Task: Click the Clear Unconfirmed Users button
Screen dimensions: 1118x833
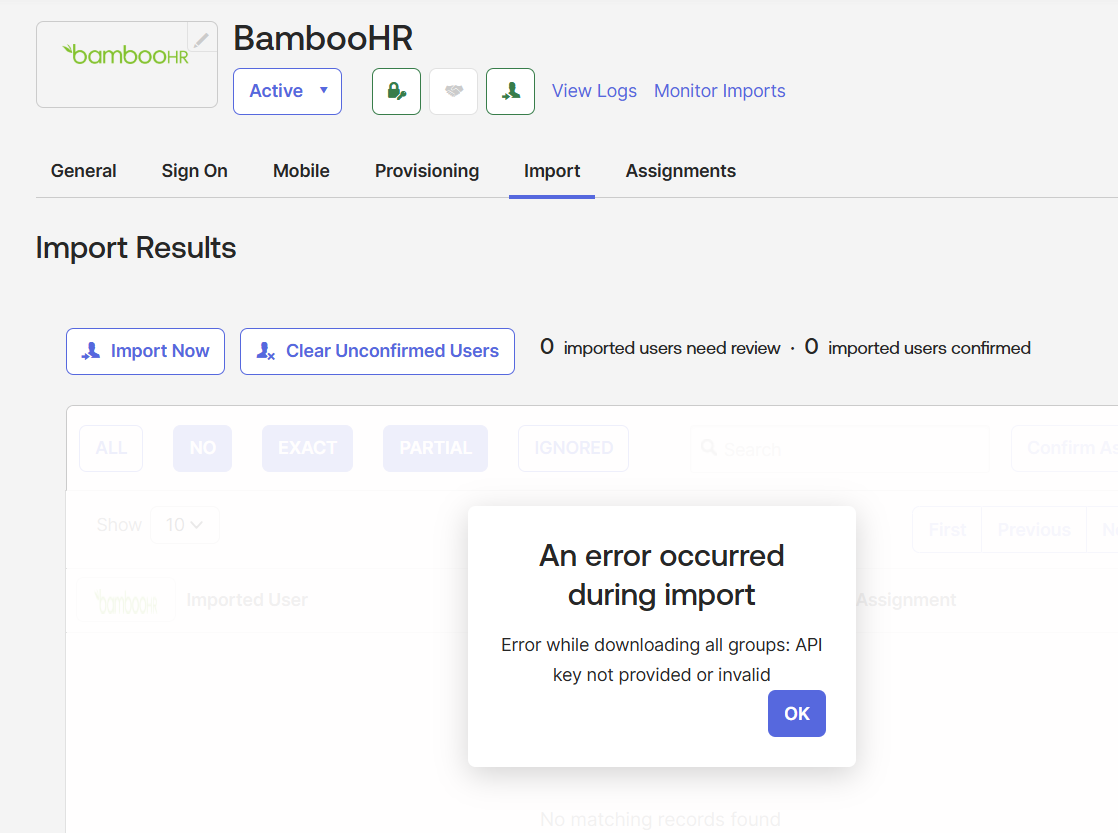Action: [377, 352]
